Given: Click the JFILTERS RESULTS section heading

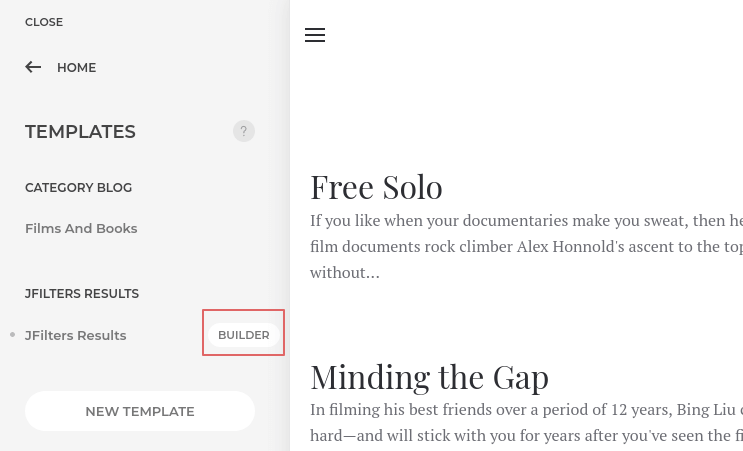Looking at the screenshot, I should pyautogui.click(x=82, y=294).
